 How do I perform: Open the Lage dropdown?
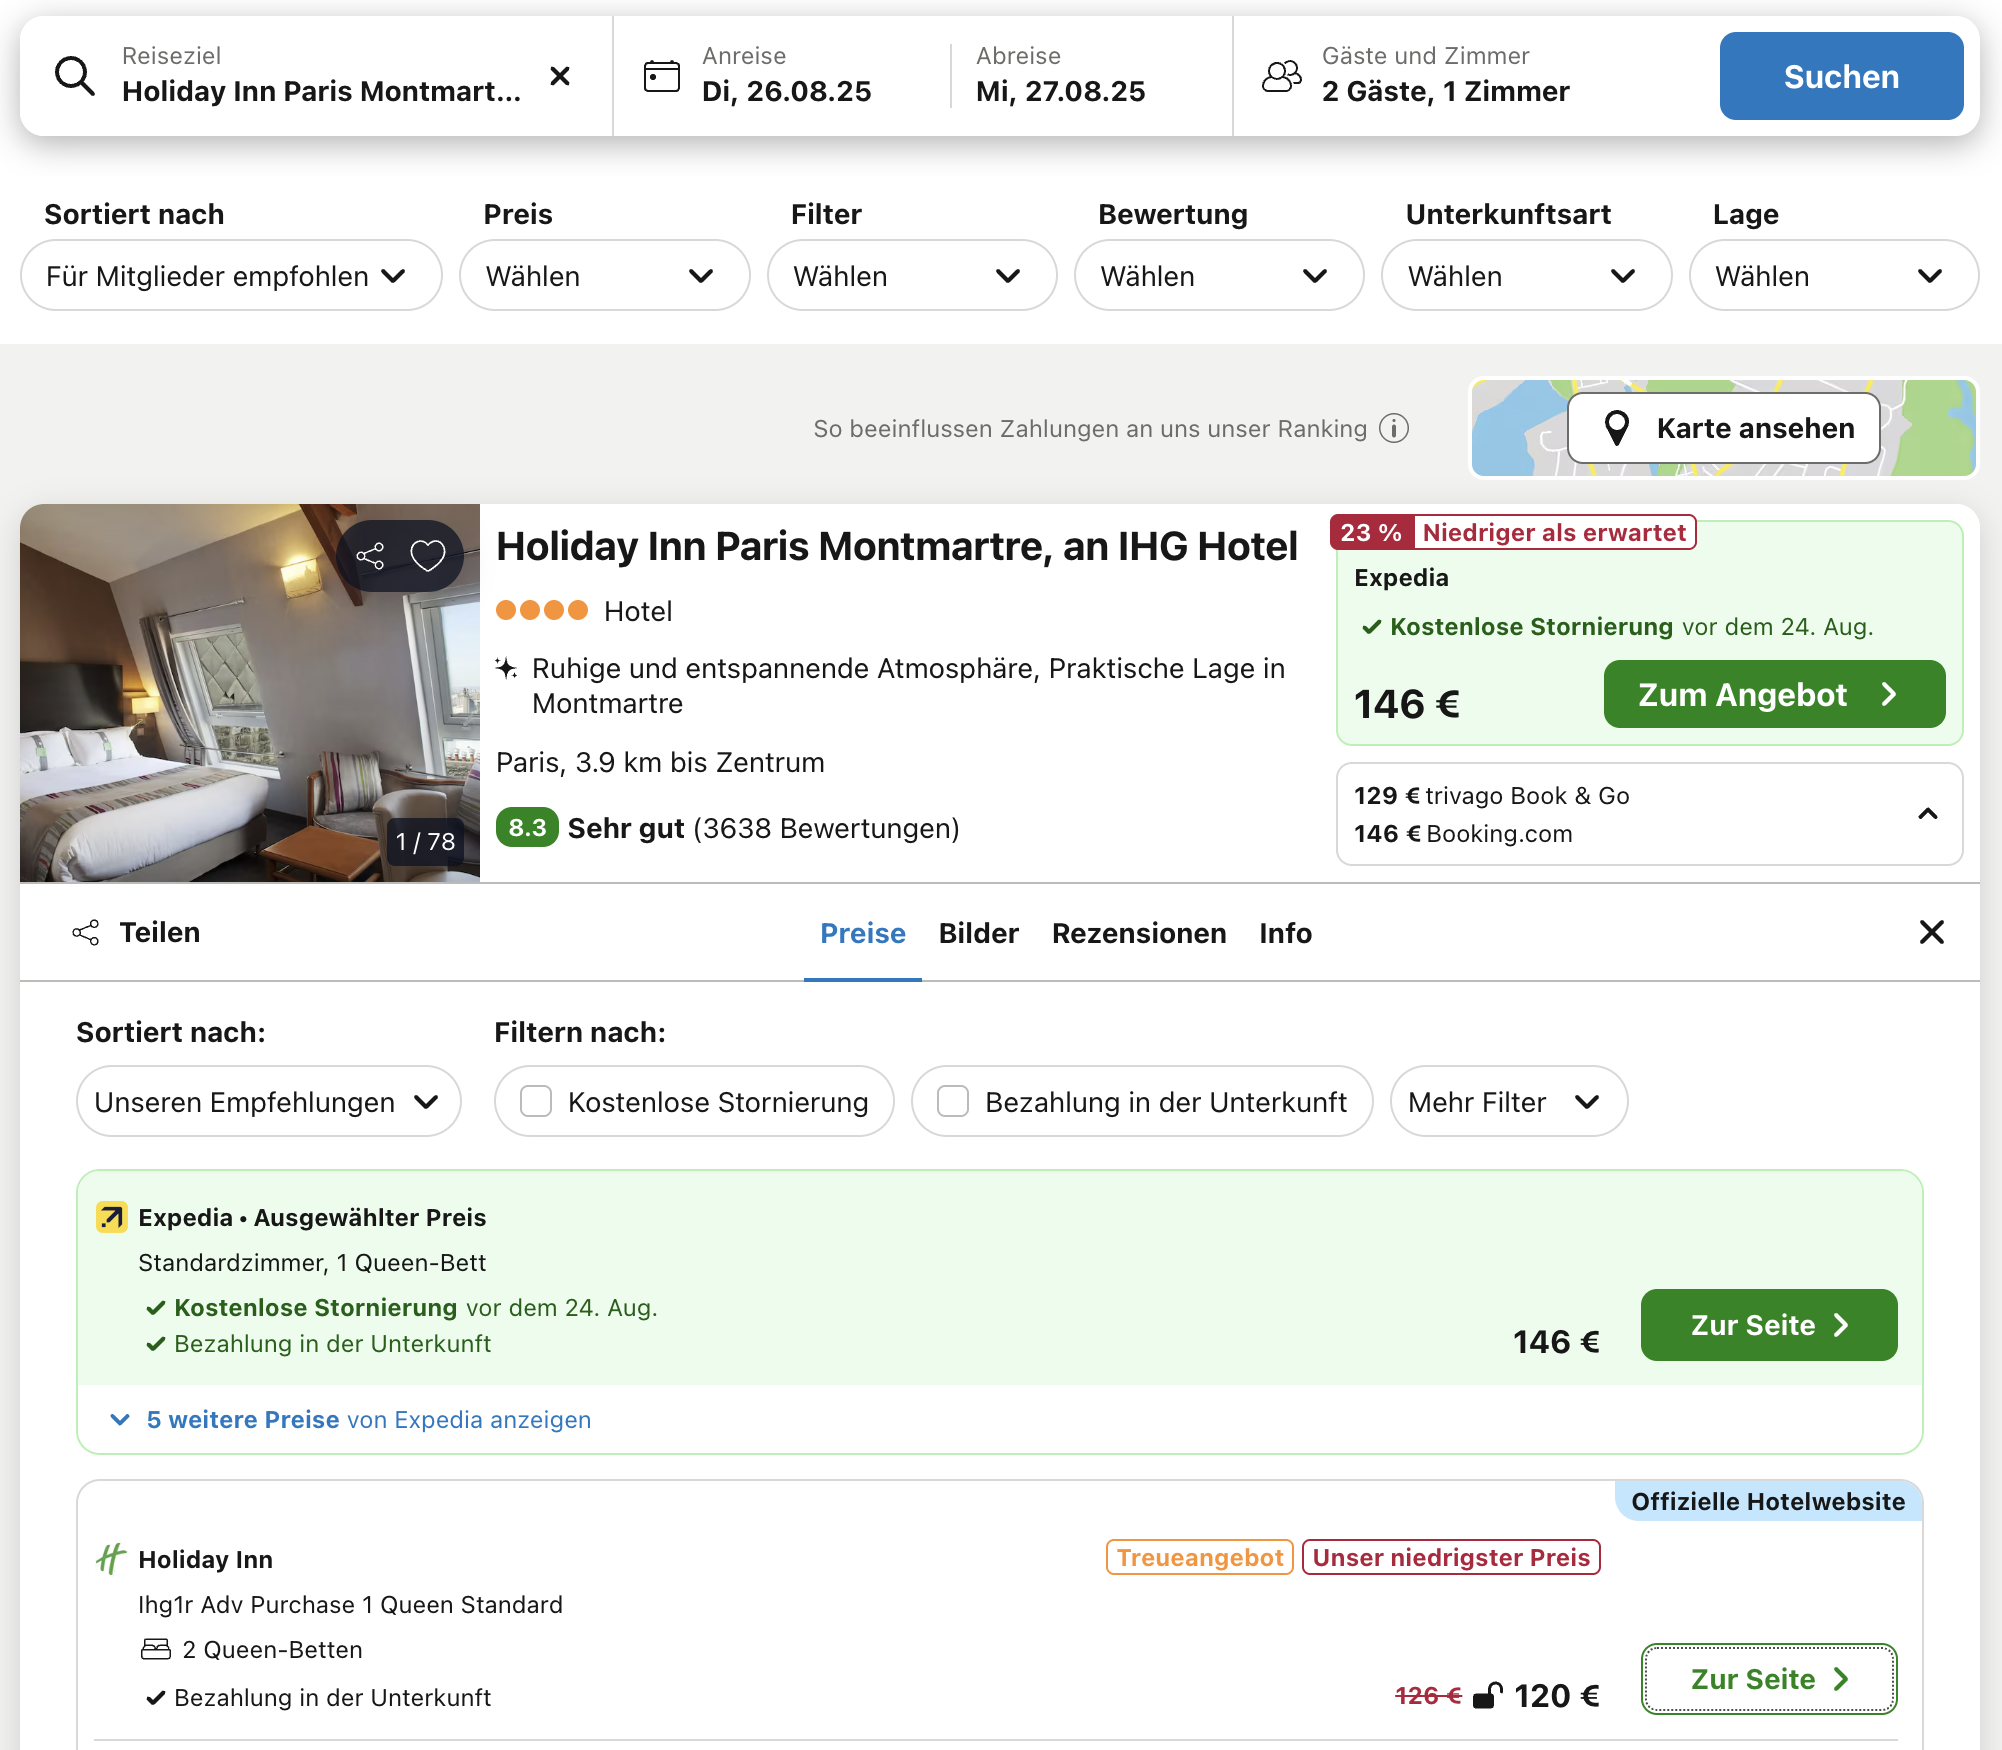coord(1834,275)
